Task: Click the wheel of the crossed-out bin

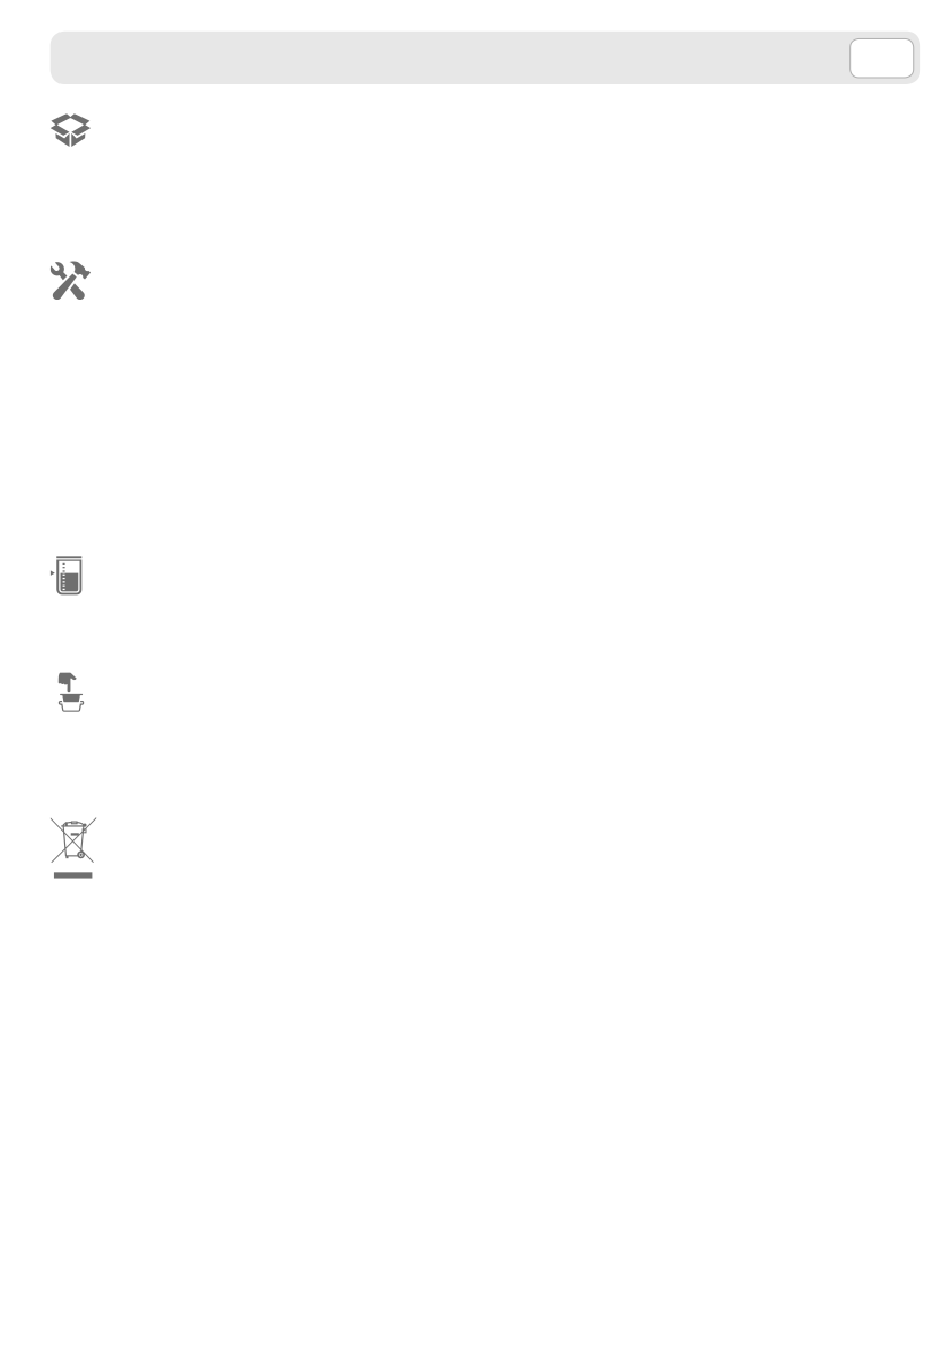Action: (x=80, y=855)
